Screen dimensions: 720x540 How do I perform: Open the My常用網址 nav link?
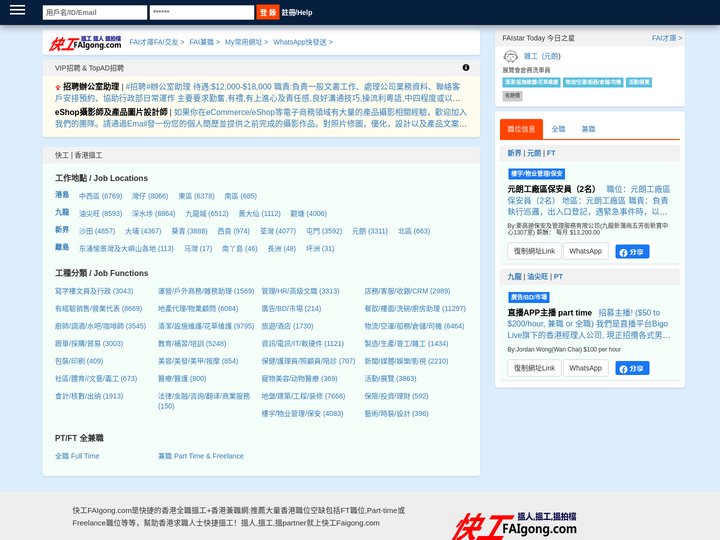[x=246, y=42]
